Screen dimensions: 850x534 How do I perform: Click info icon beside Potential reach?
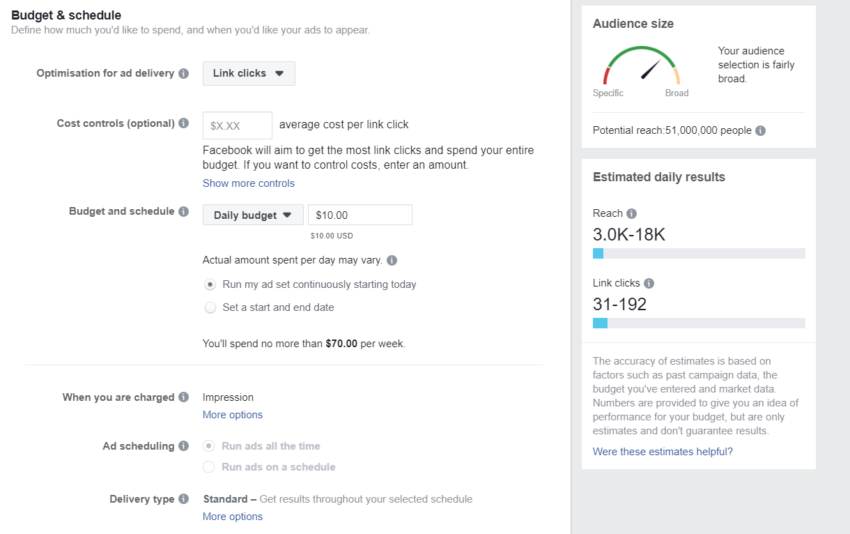(x=761, y=131)
